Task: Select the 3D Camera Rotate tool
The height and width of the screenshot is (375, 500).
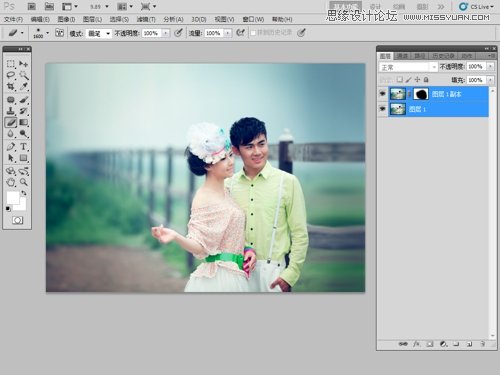Action: (x=23, y=171)
